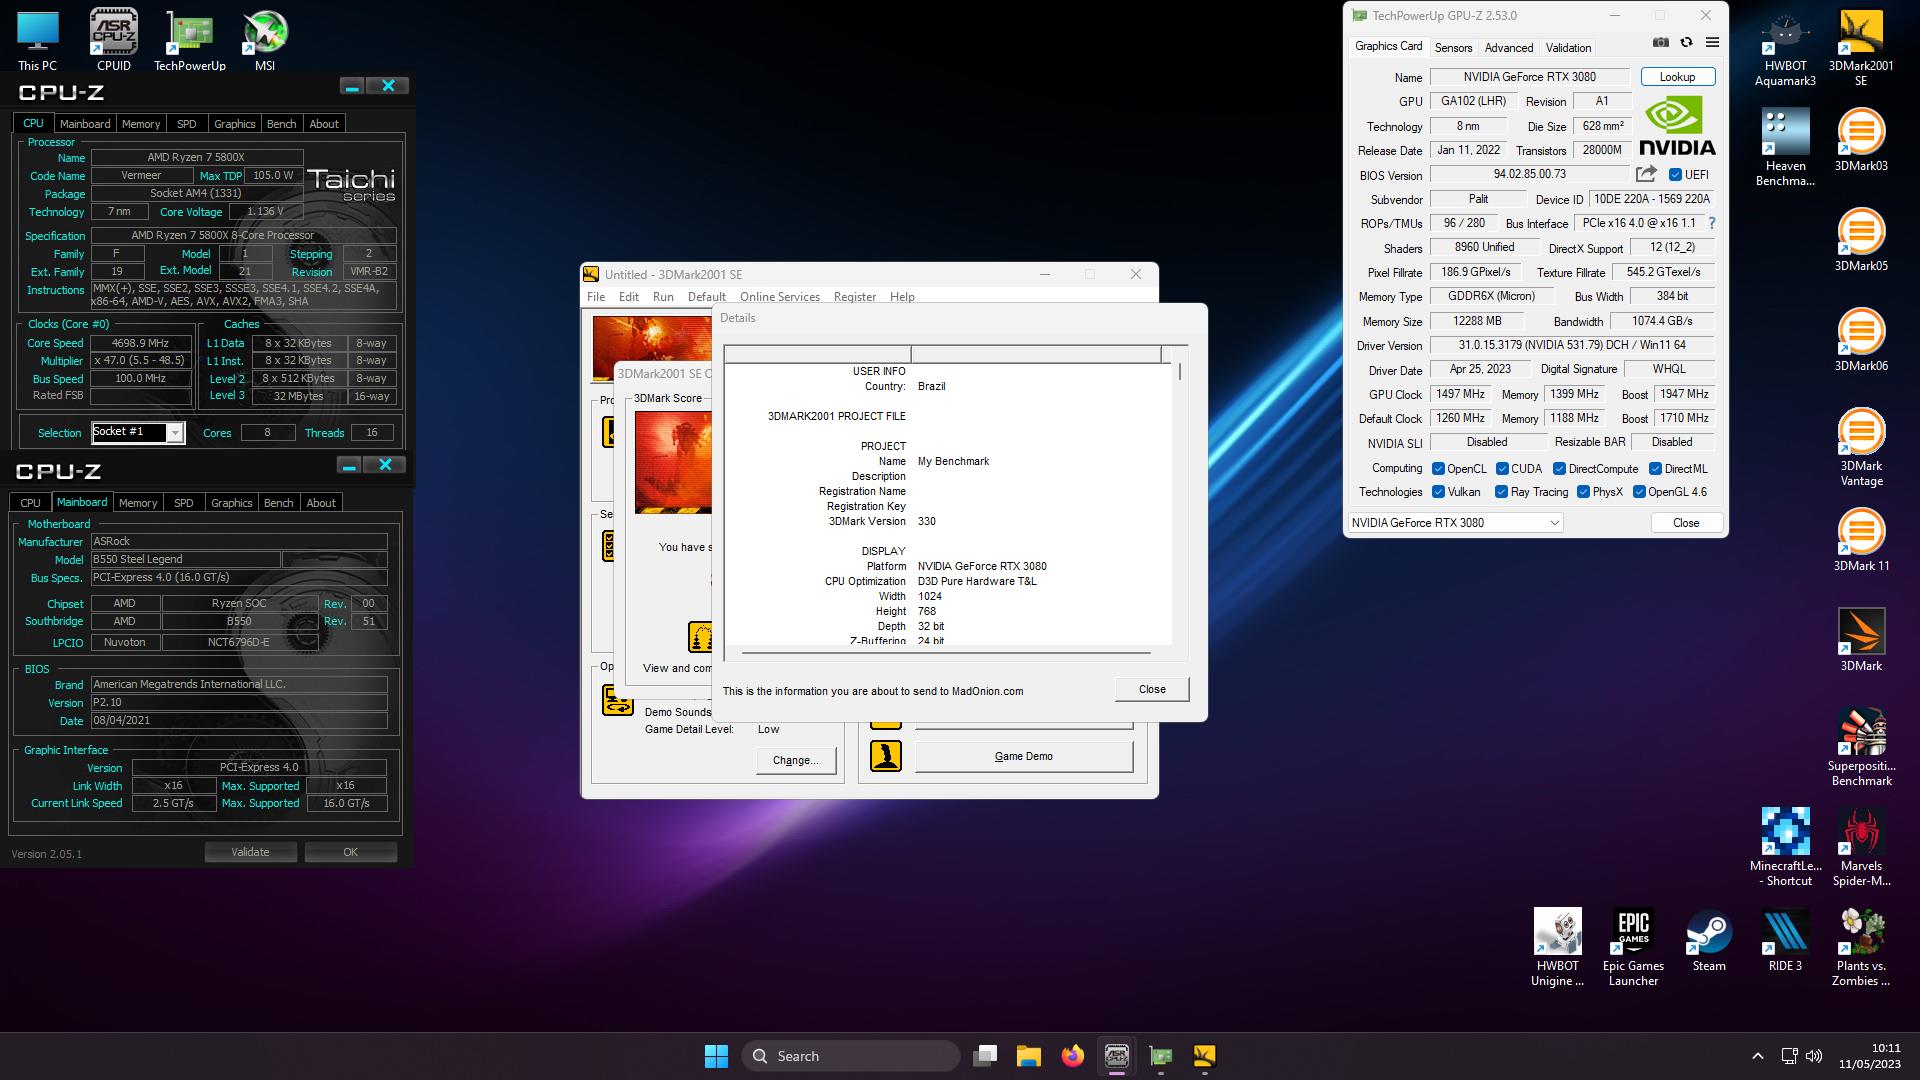Viewport: 1920px width, 1080px height.
Task: Toggle Vulkan checkbox
Action: click(1438, 492)
